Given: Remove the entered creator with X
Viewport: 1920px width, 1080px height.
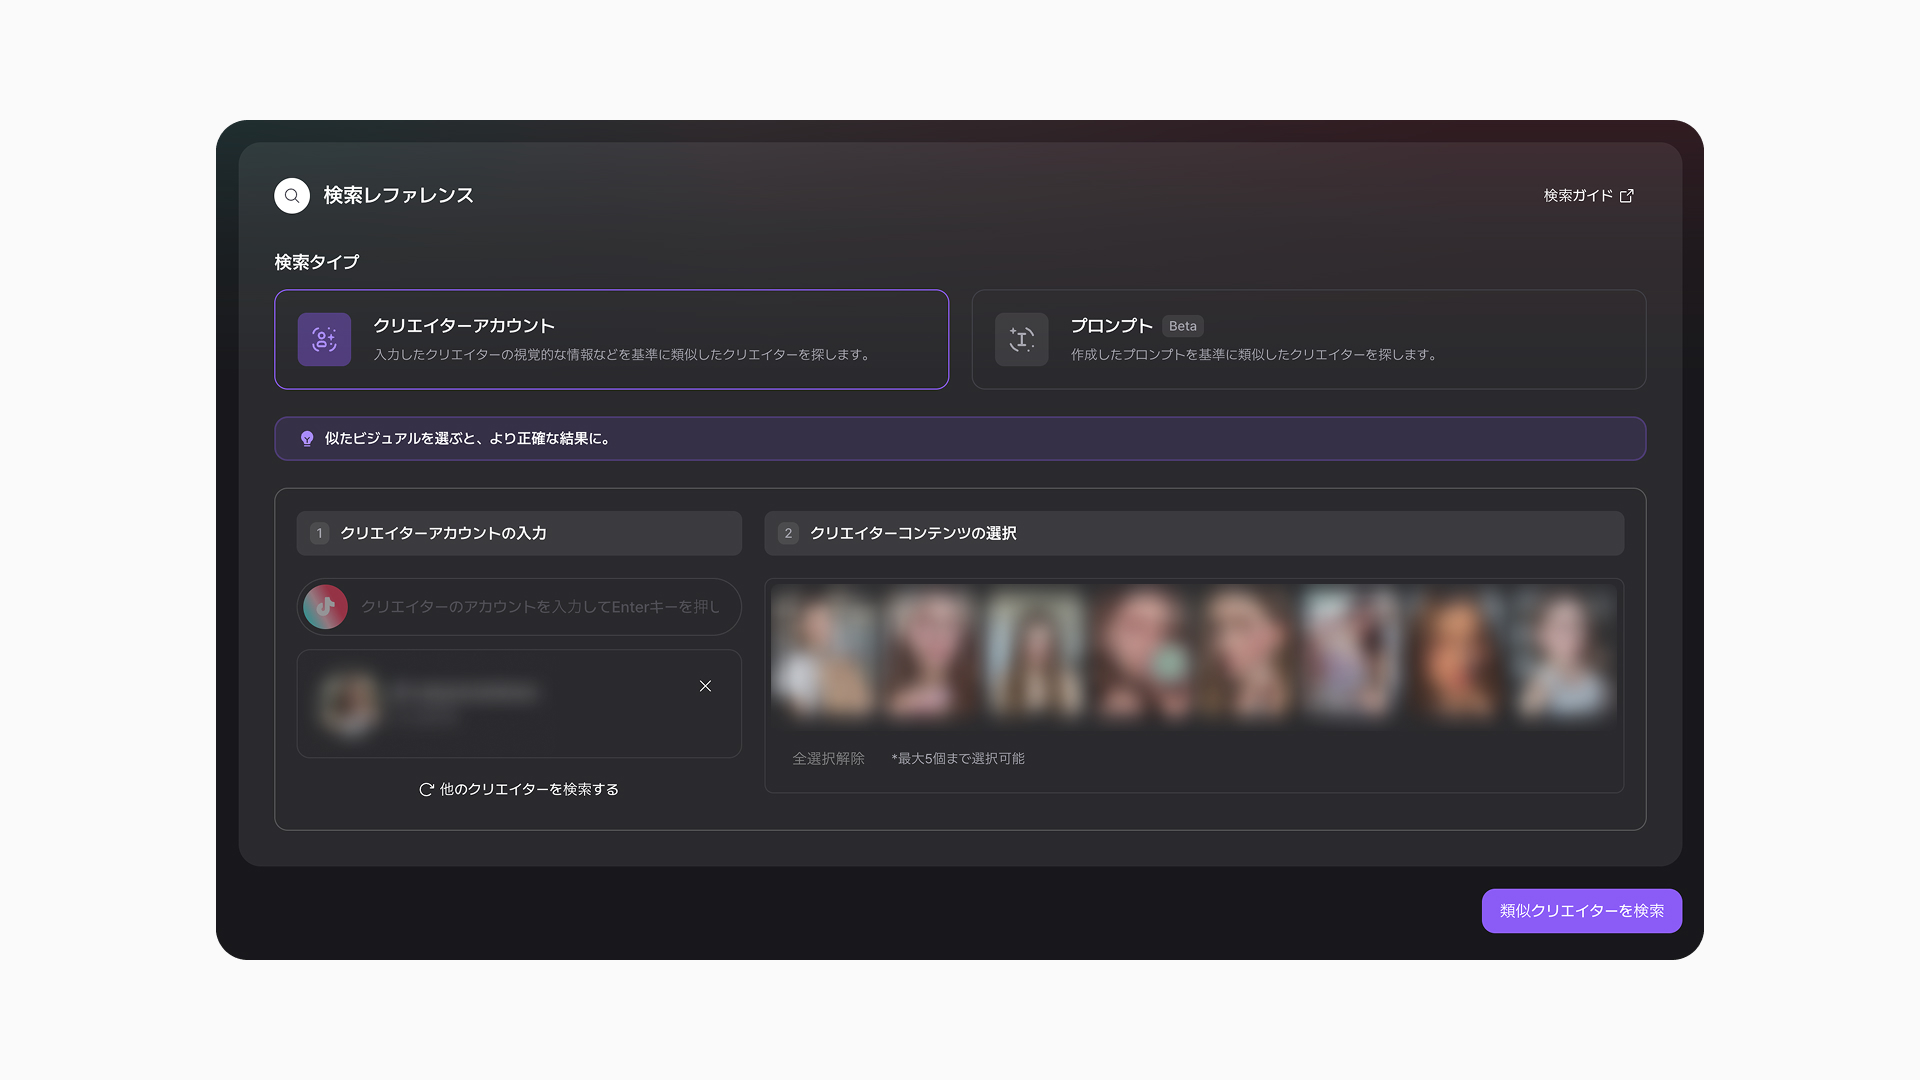Looking at the screenshot, I should coord(705,686).
